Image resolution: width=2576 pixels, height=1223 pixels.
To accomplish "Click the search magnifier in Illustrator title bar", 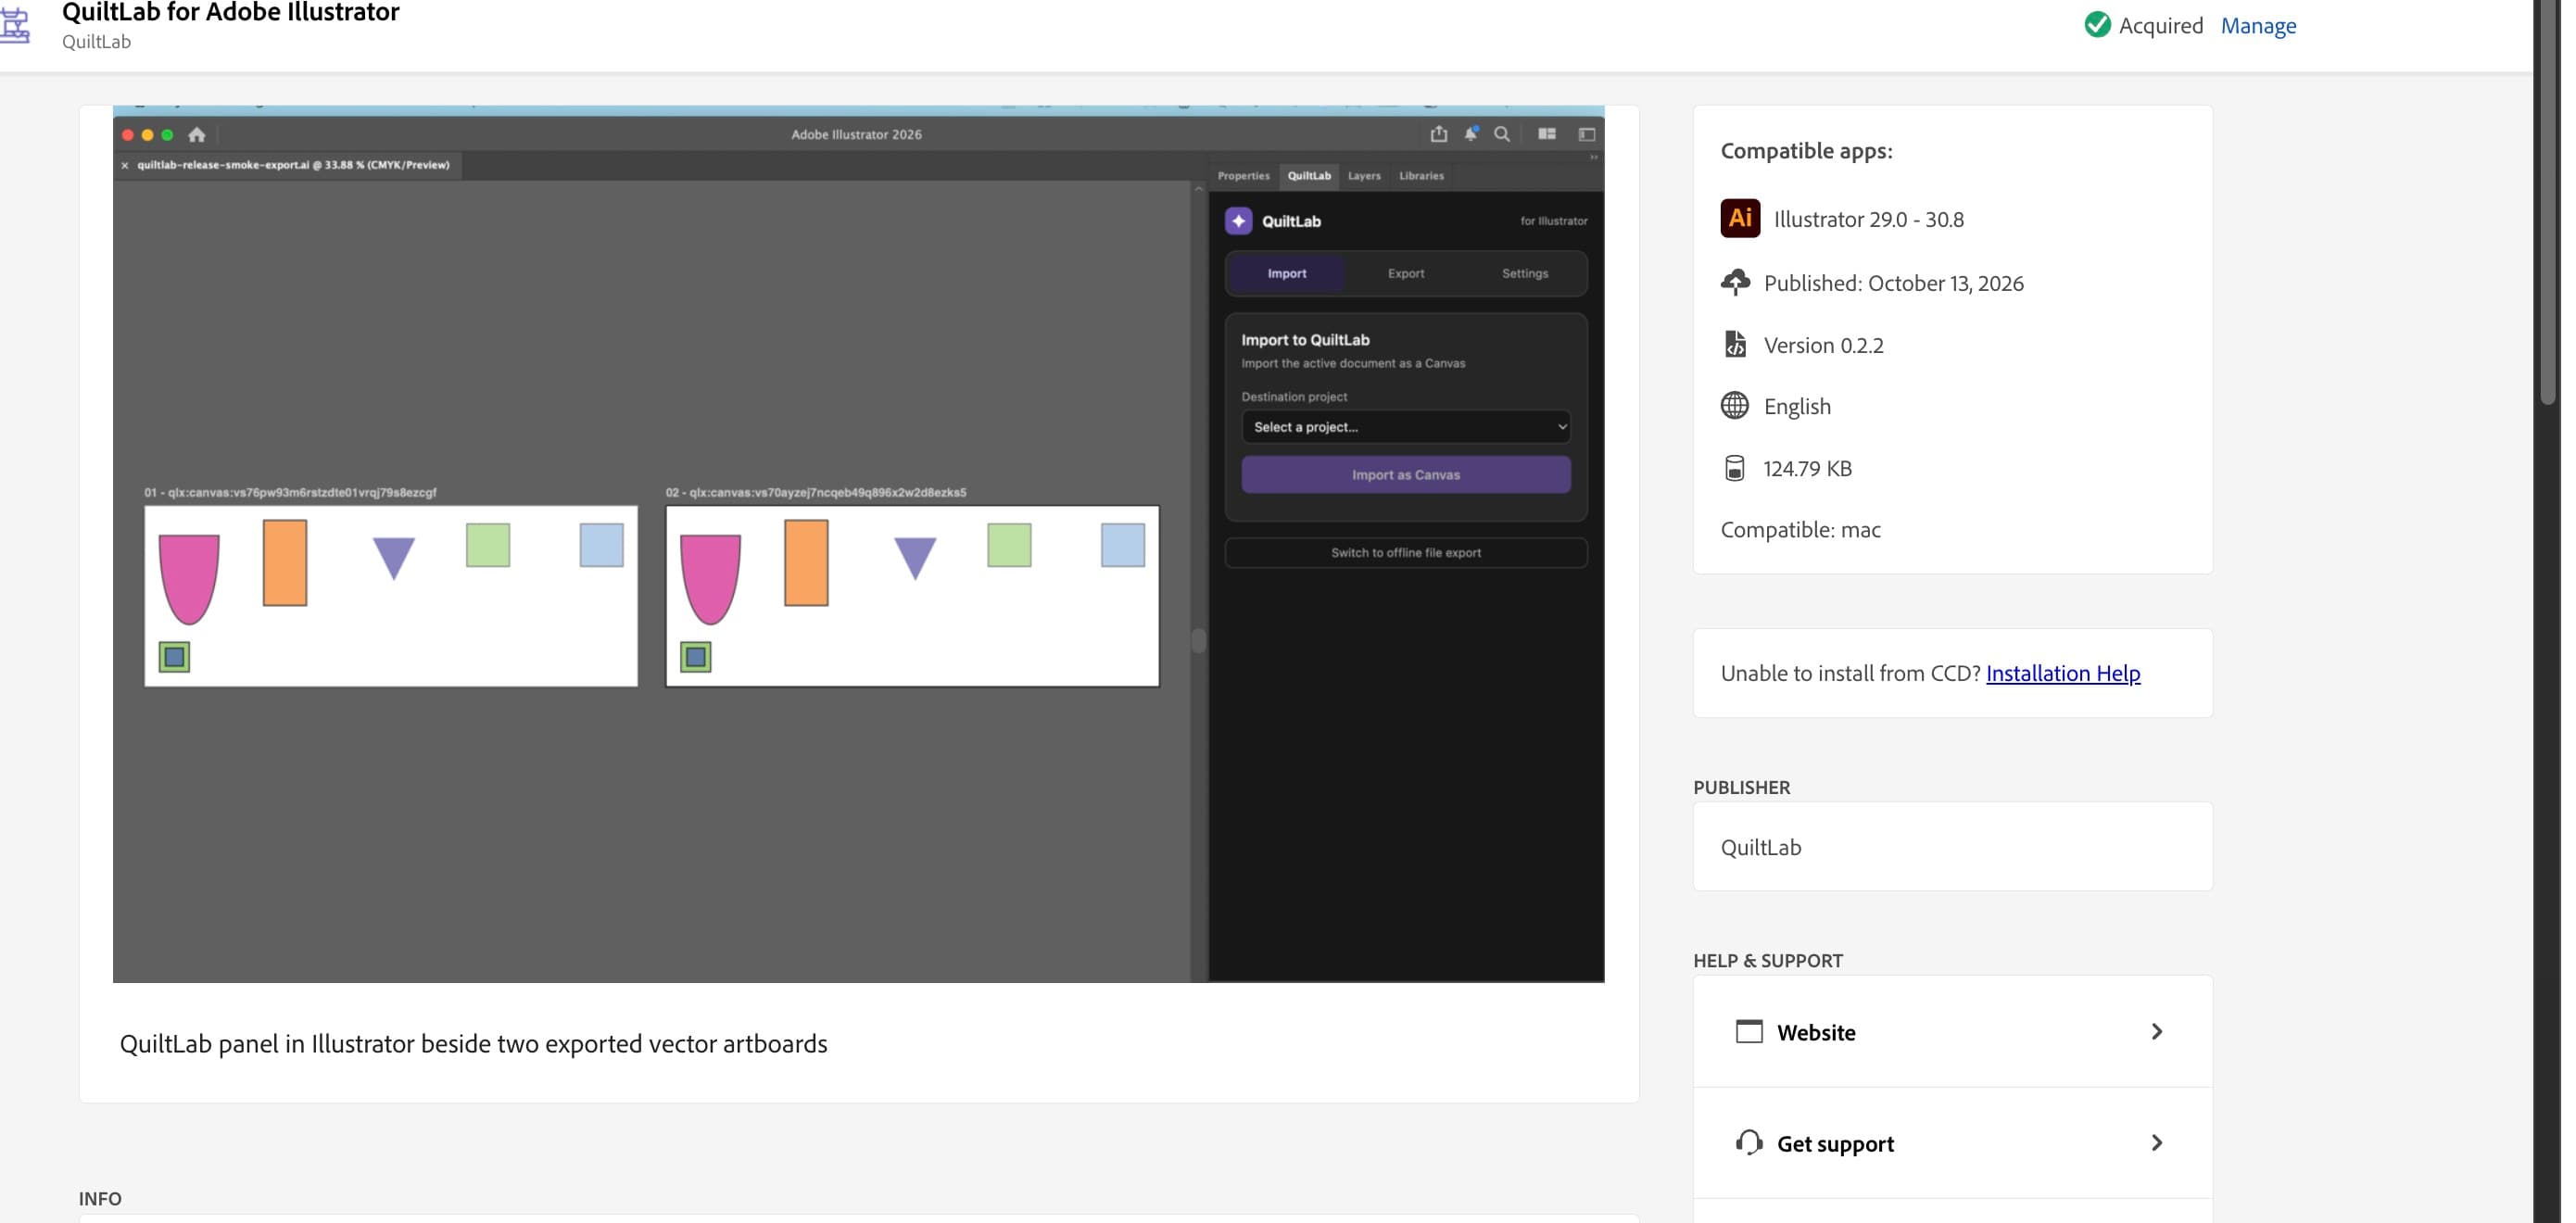I will click(x=1502, y=134).
